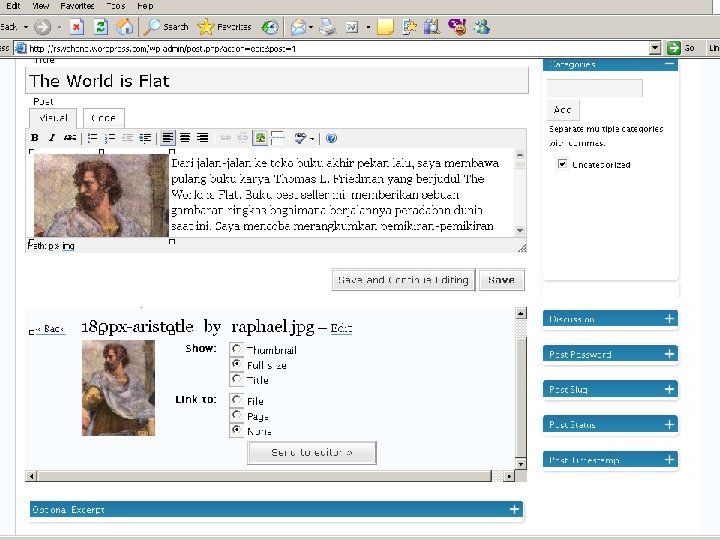The height and width of the screenshot is (540, 720).
Task: Open the View menu
Action: [41, 6]
